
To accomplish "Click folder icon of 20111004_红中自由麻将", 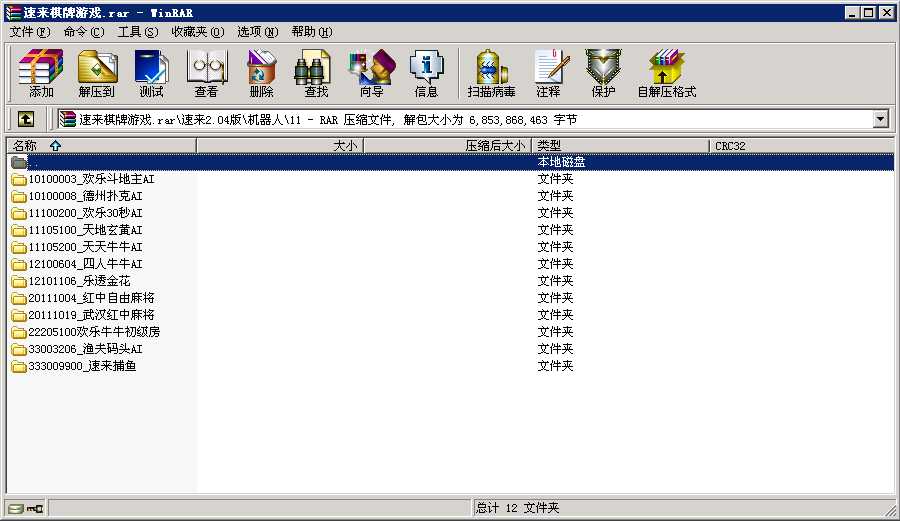I will (x=19, y=298).
